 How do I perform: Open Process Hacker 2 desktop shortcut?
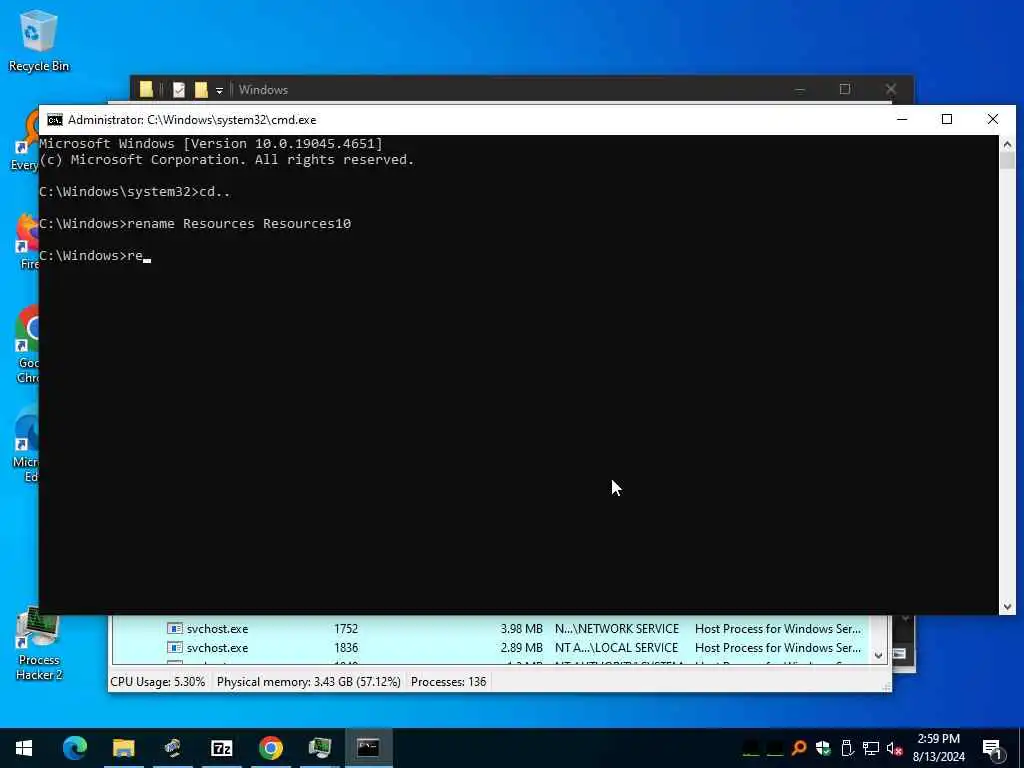pos(39,645)
